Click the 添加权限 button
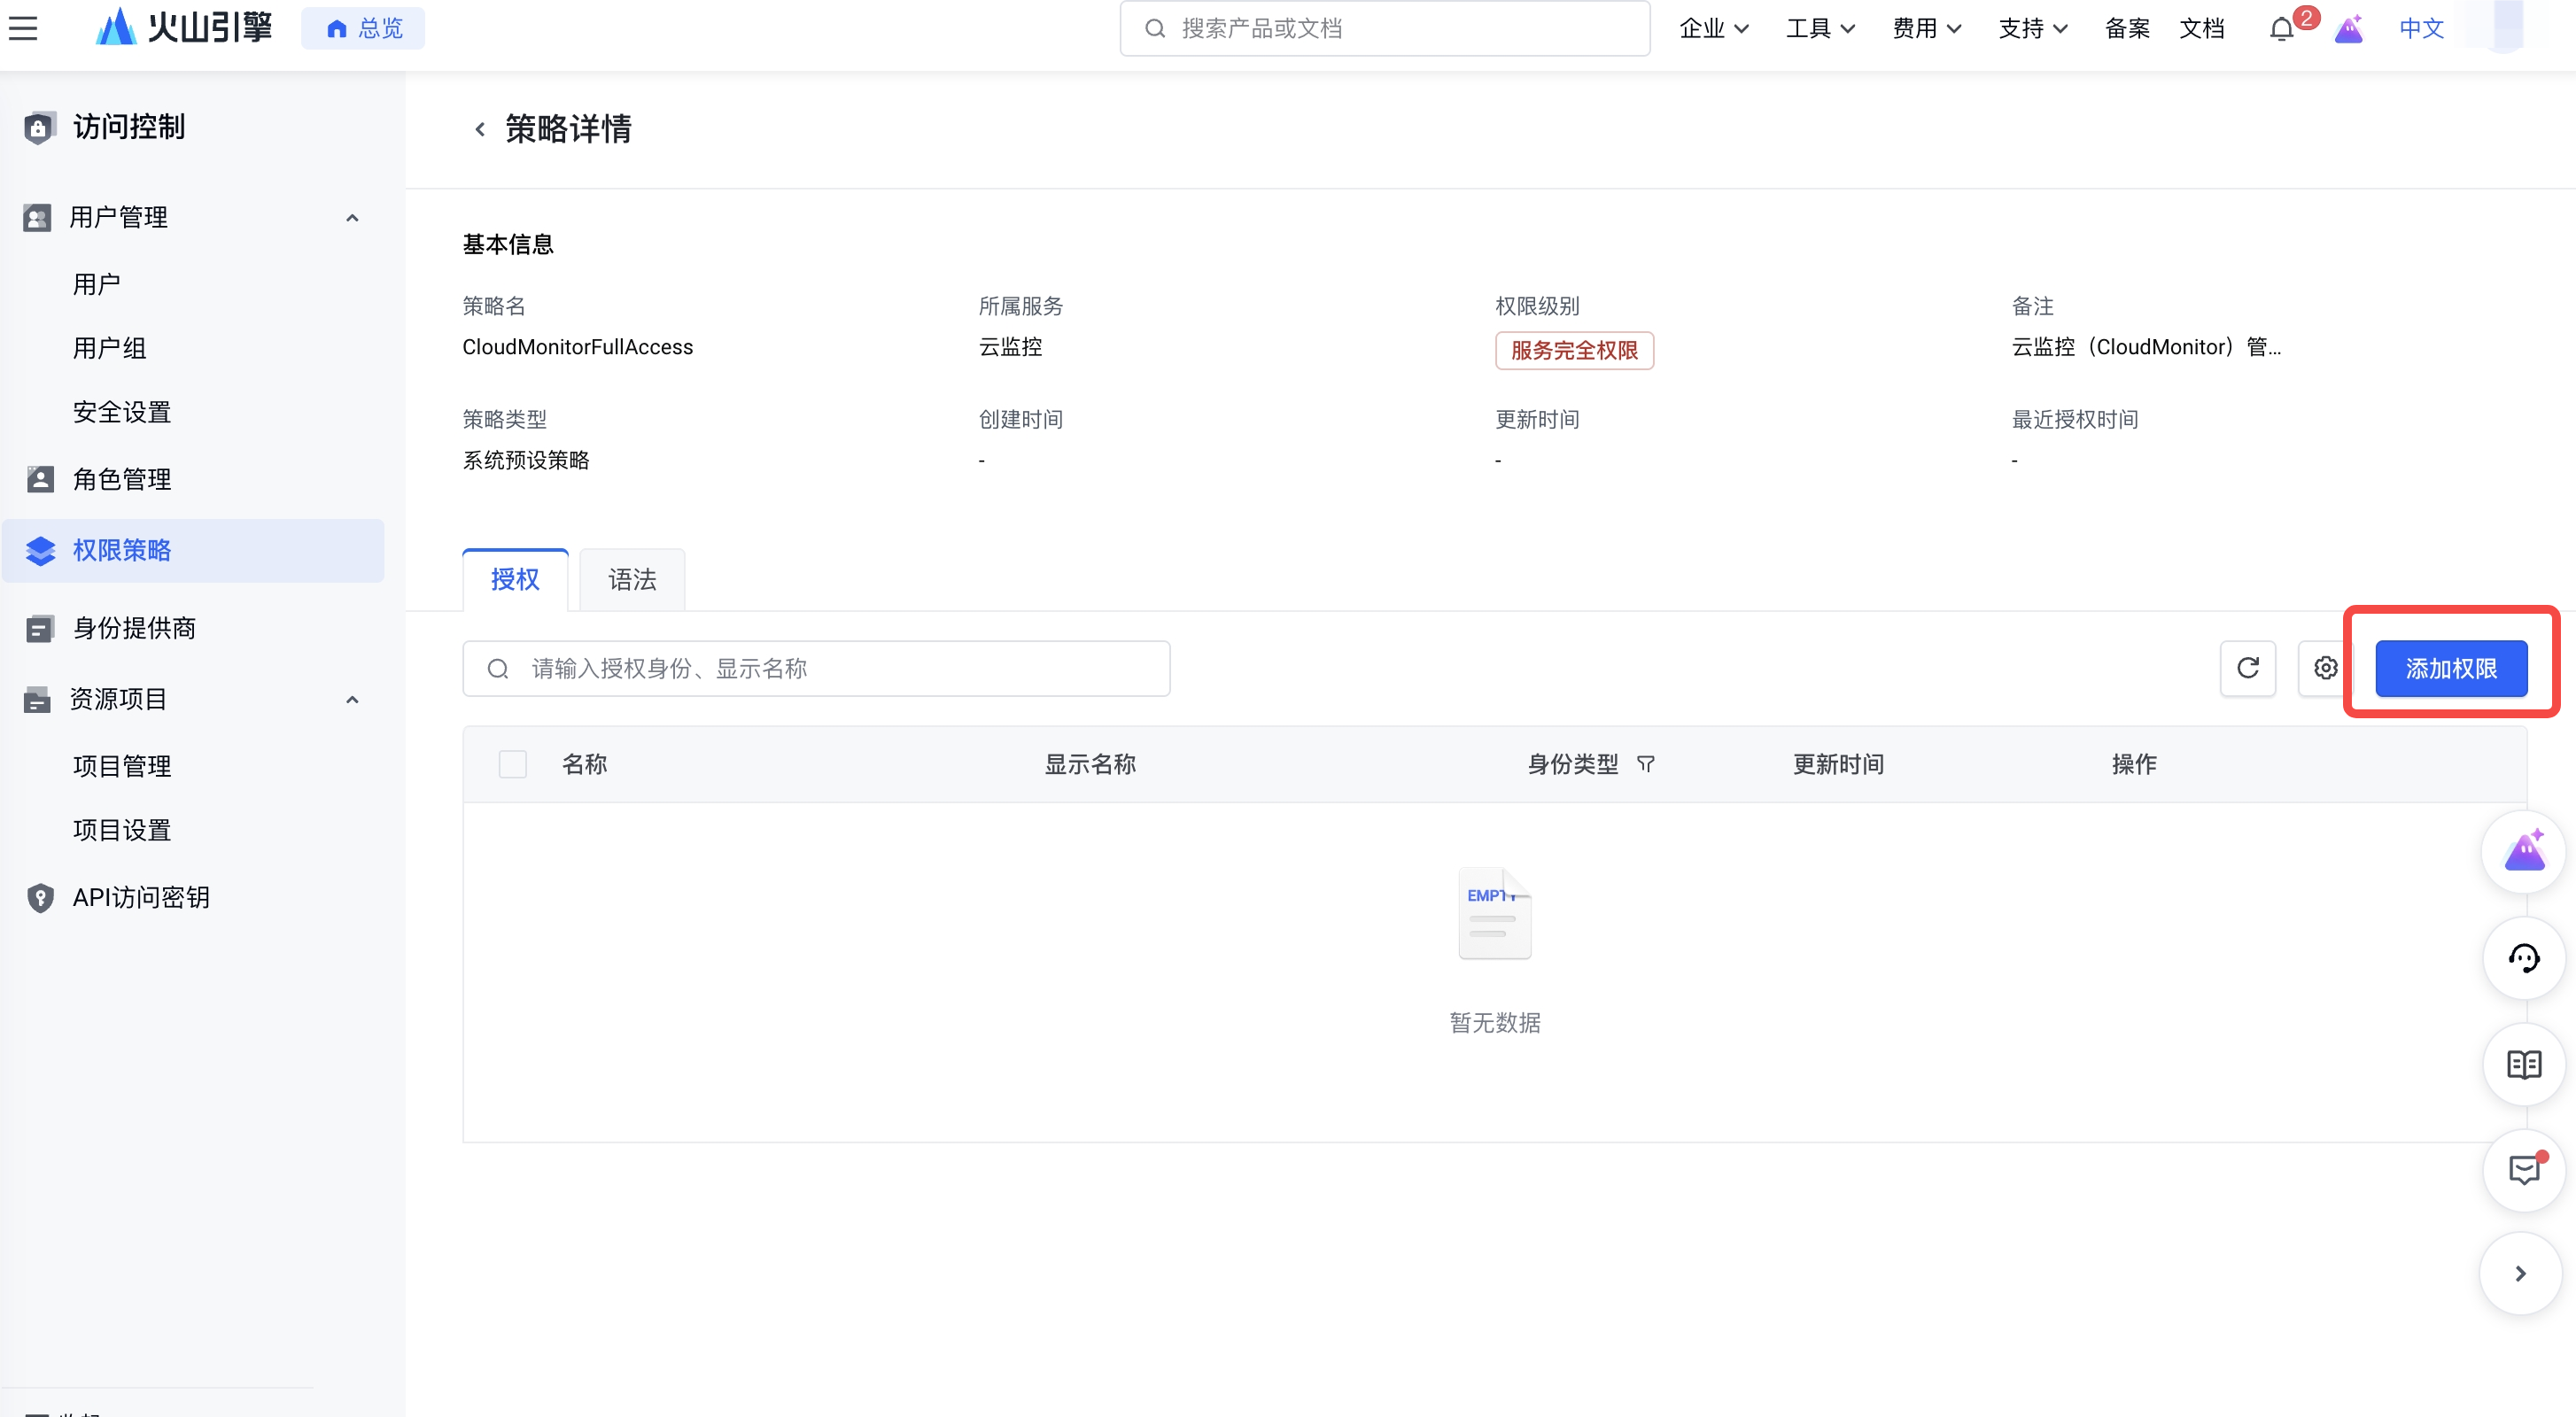 pos(2450,668)
